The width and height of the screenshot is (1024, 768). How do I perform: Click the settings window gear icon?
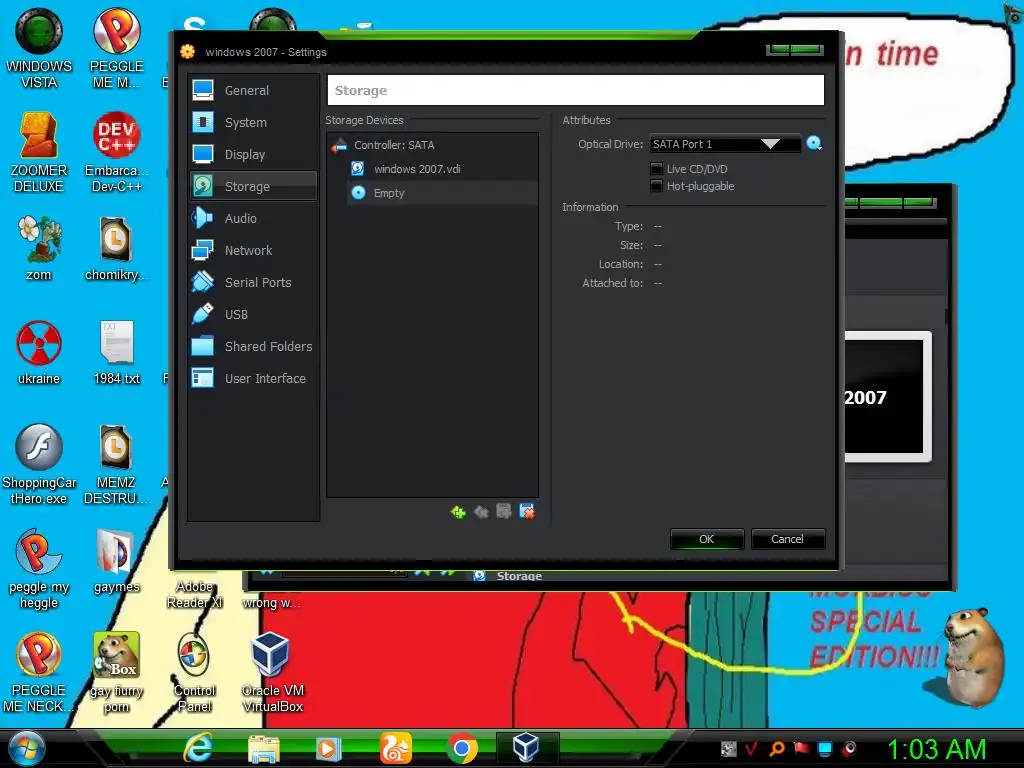pyautogui.click(x=188, y=52)
